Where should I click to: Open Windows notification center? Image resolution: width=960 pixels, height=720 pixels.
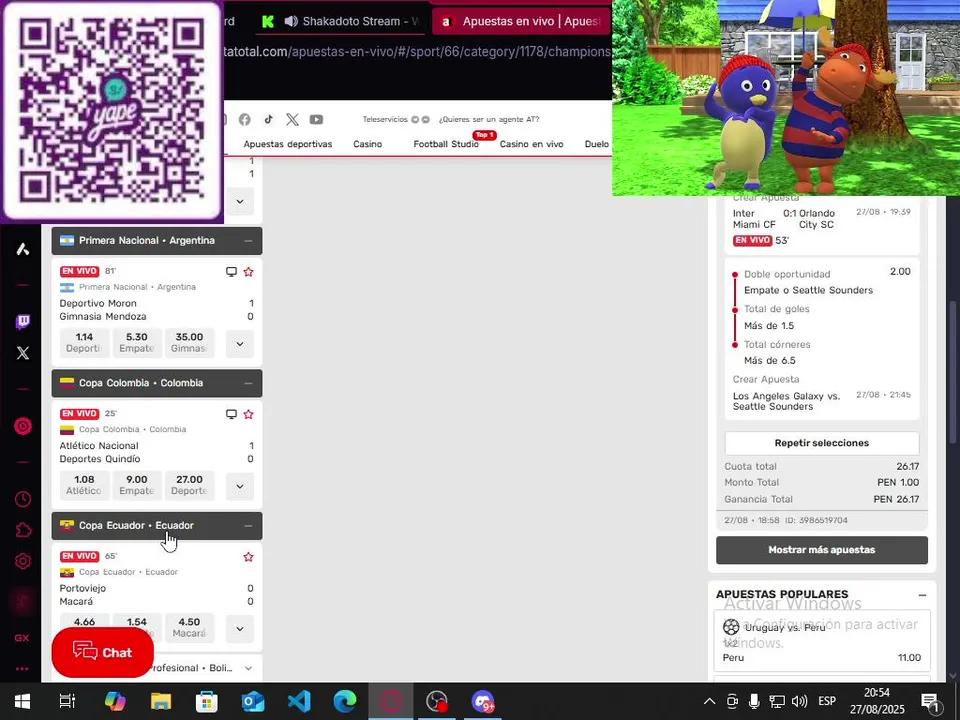pyautogui.click(x=929, y=702)
